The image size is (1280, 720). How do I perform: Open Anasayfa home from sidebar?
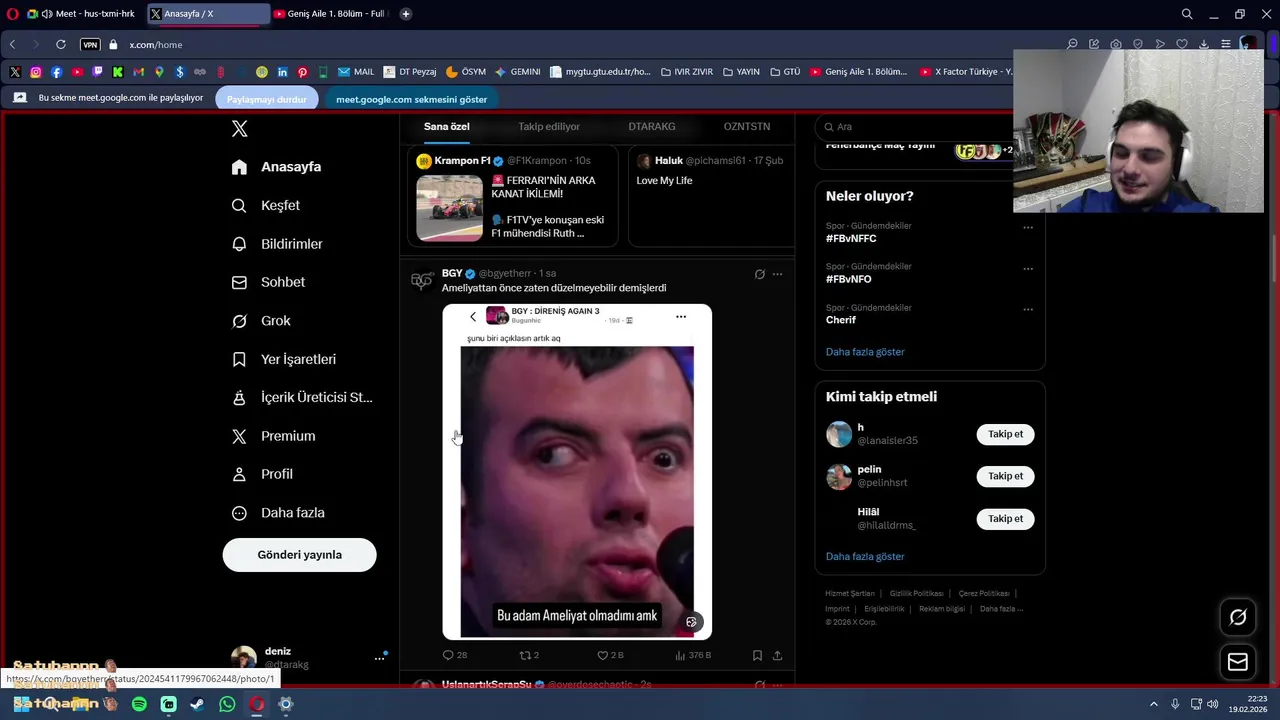(276, 167)
